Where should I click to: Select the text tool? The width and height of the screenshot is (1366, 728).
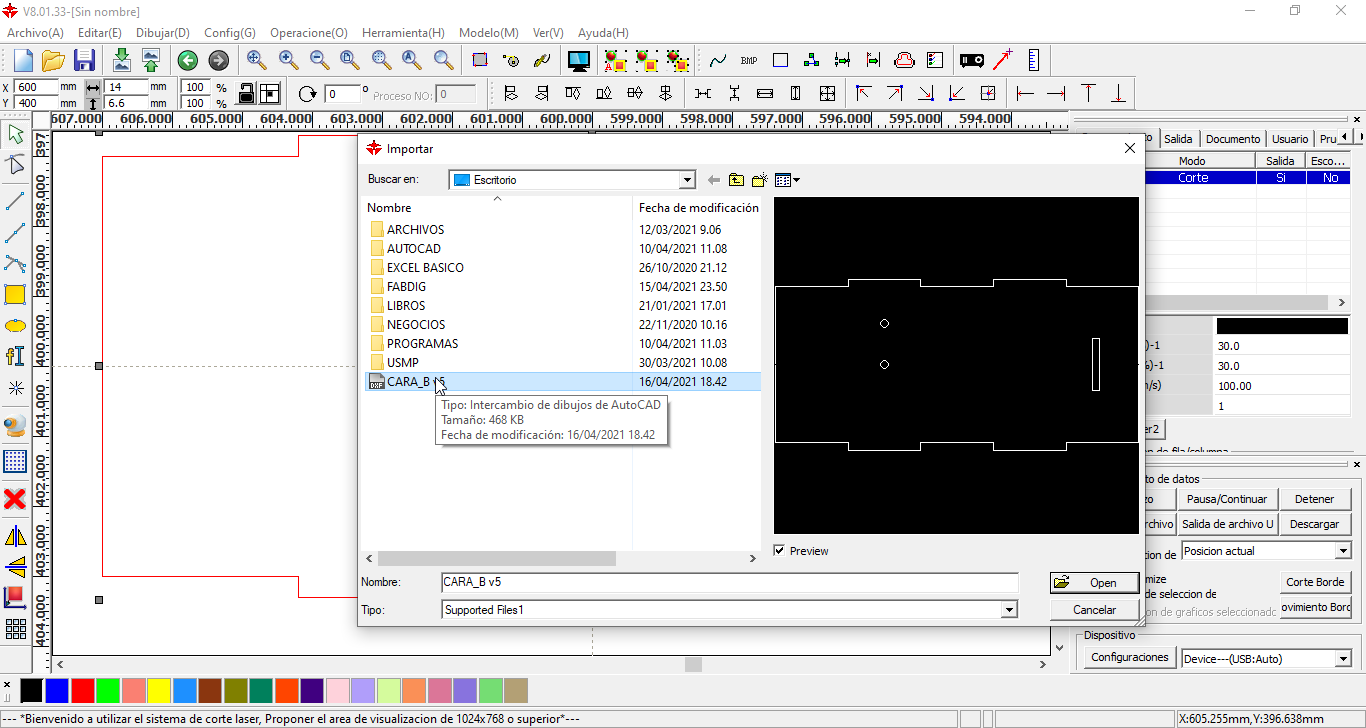tap(15, 356)
